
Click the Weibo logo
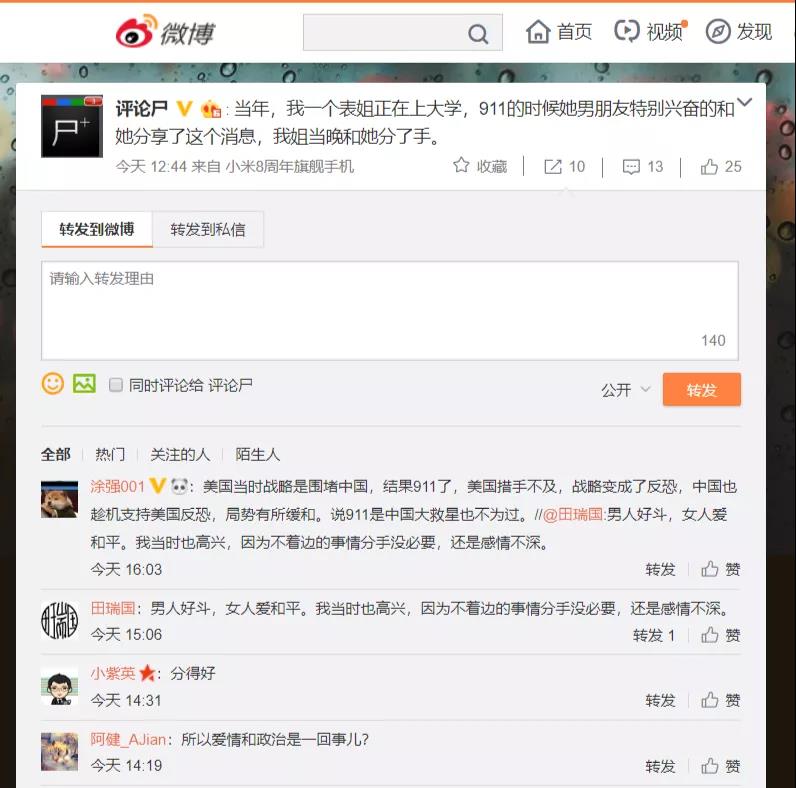coord(165,31)
